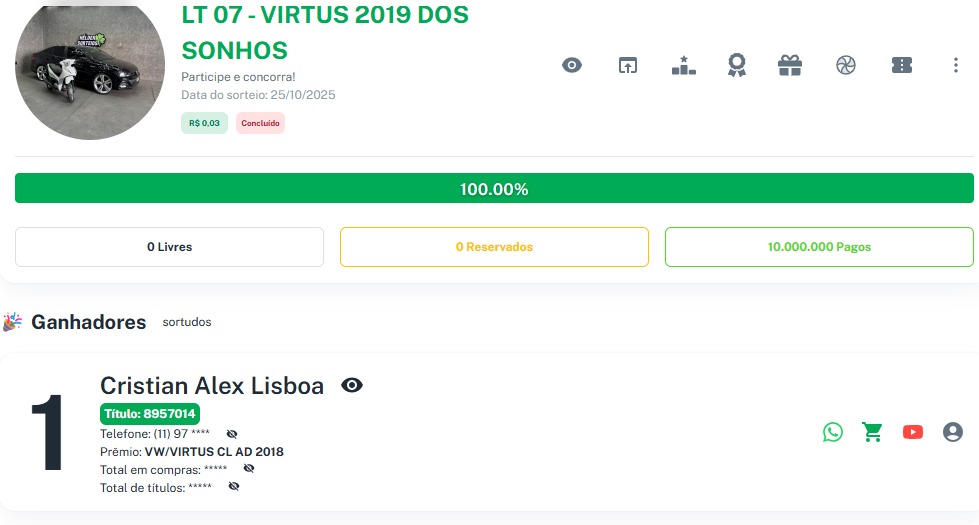Click the eye view icon in raffle header
979x525 pixels.
(x=572, y=66)
